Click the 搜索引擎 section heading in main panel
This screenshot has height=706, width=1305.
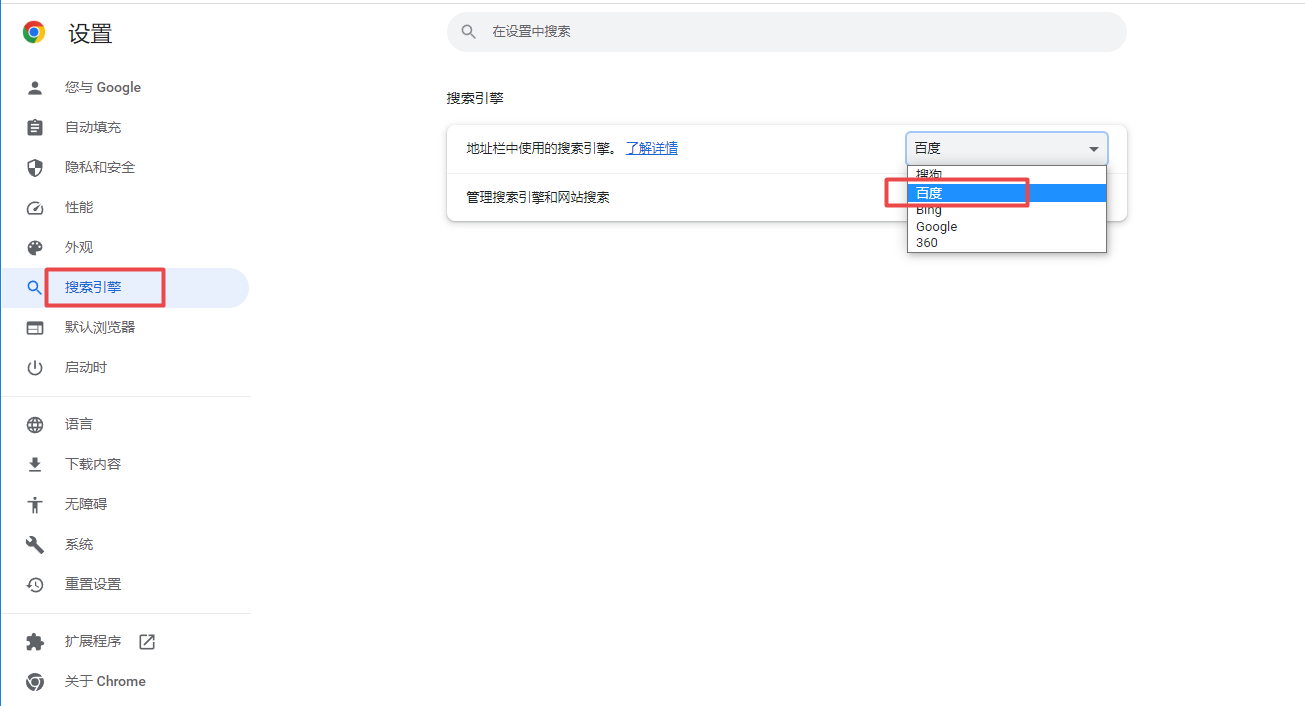pyautogui.click(x=475, y=98)
